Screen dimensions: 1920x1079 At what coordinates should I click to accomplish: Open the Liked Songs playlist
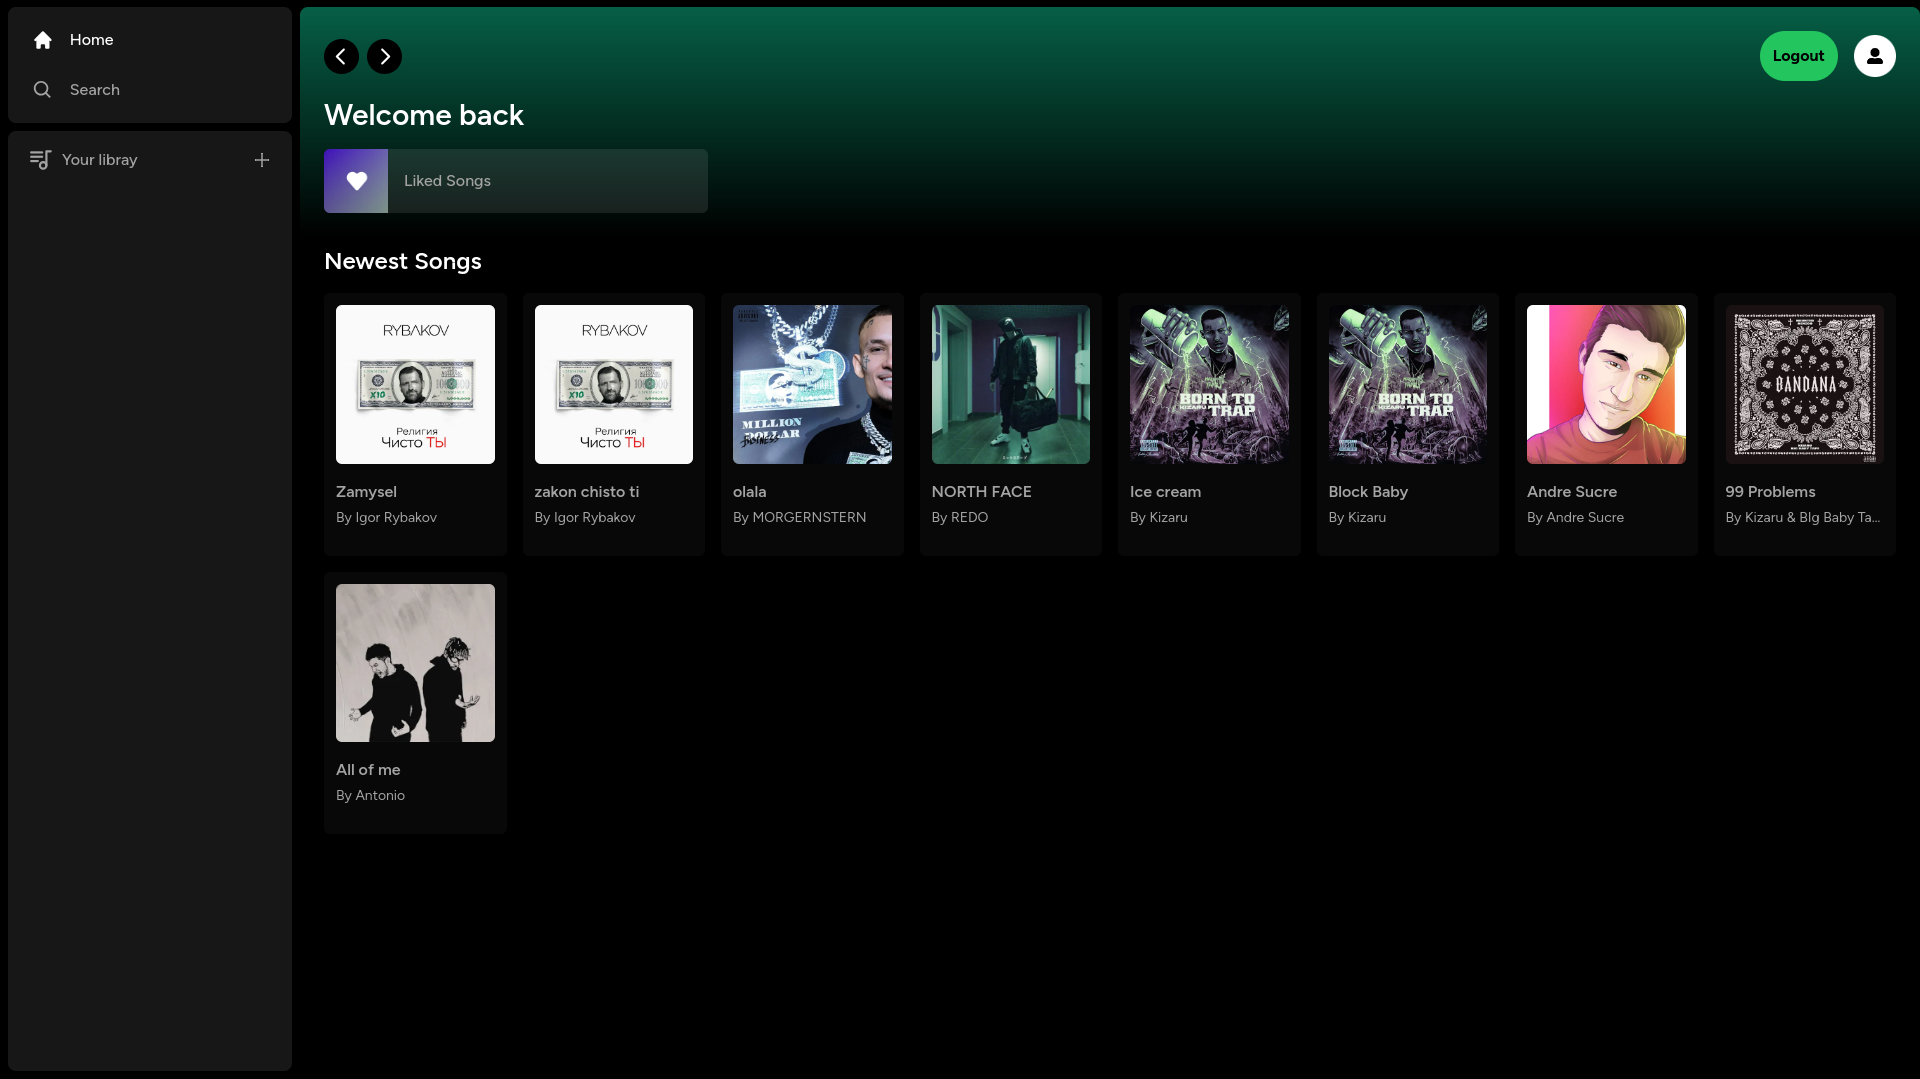[x=516, y=181]
